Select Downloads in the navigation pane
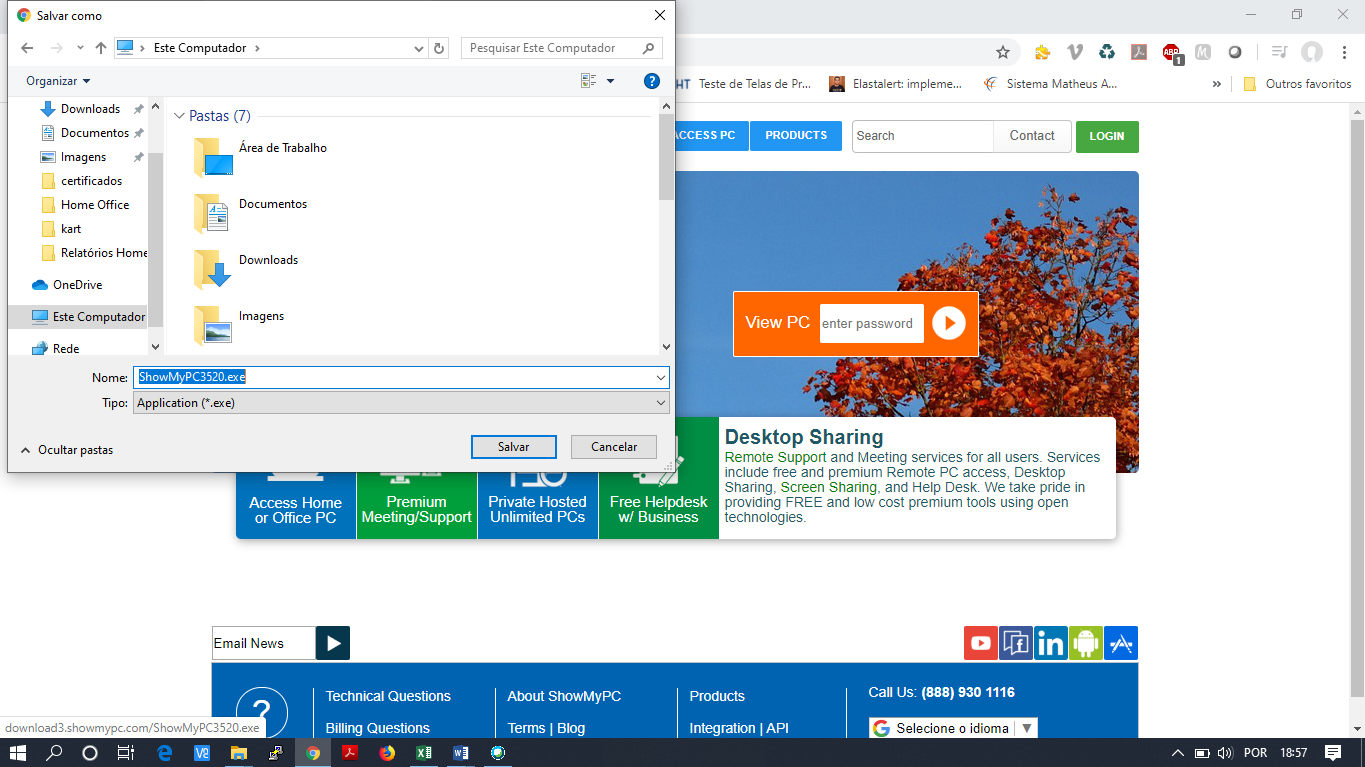 click(x=90, y=109)
